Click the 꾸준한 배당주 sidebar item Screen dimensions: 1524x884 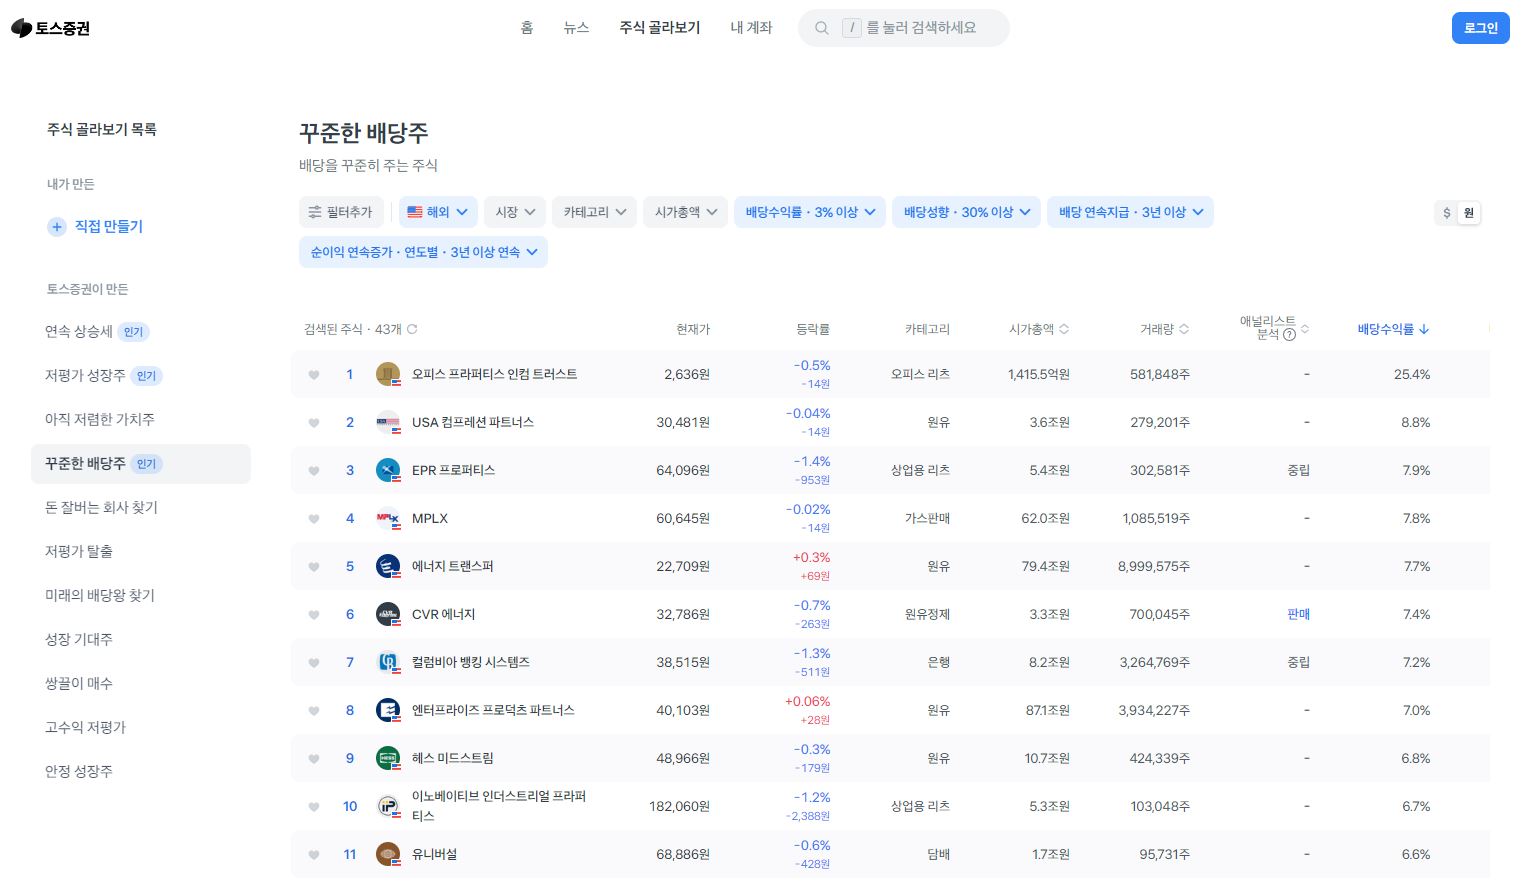click(x=141, y=464)
